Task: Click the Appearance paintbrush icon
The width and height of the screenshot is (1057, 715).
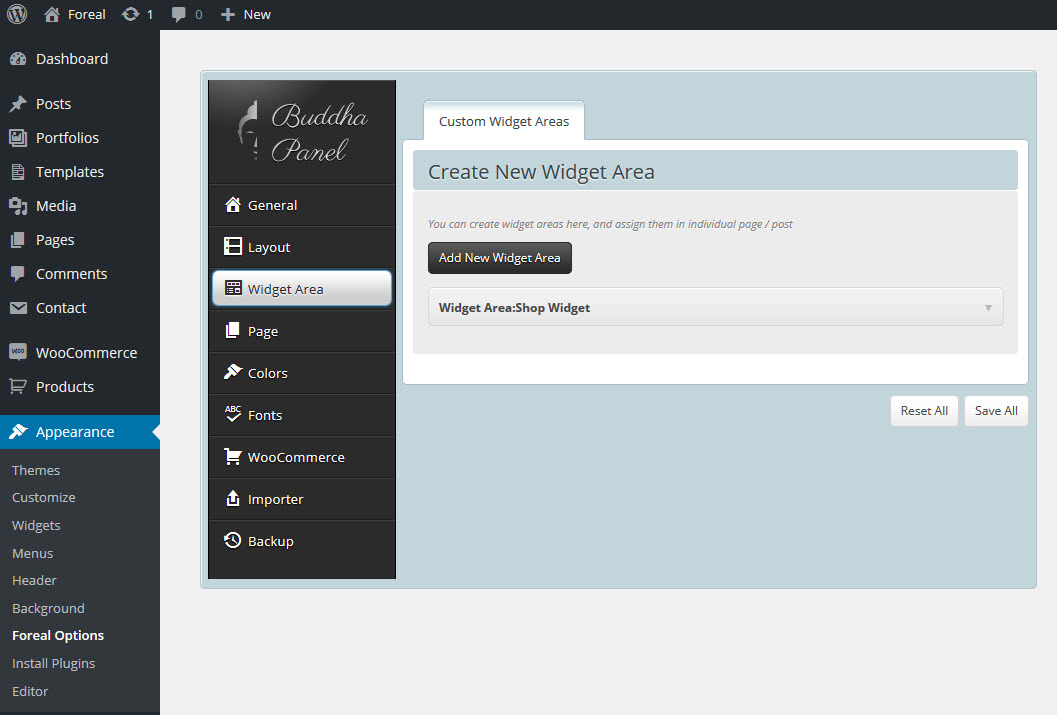Action: pyautogui.click(x=18, y=431)
